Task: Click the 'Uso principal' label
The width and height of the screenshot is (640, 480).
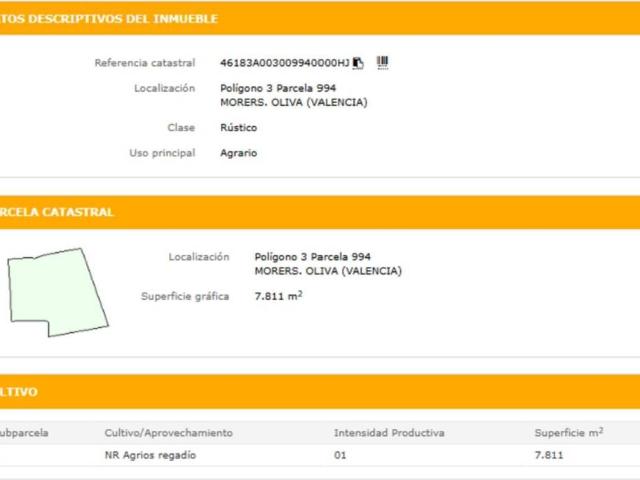Action: pos(162,153)
